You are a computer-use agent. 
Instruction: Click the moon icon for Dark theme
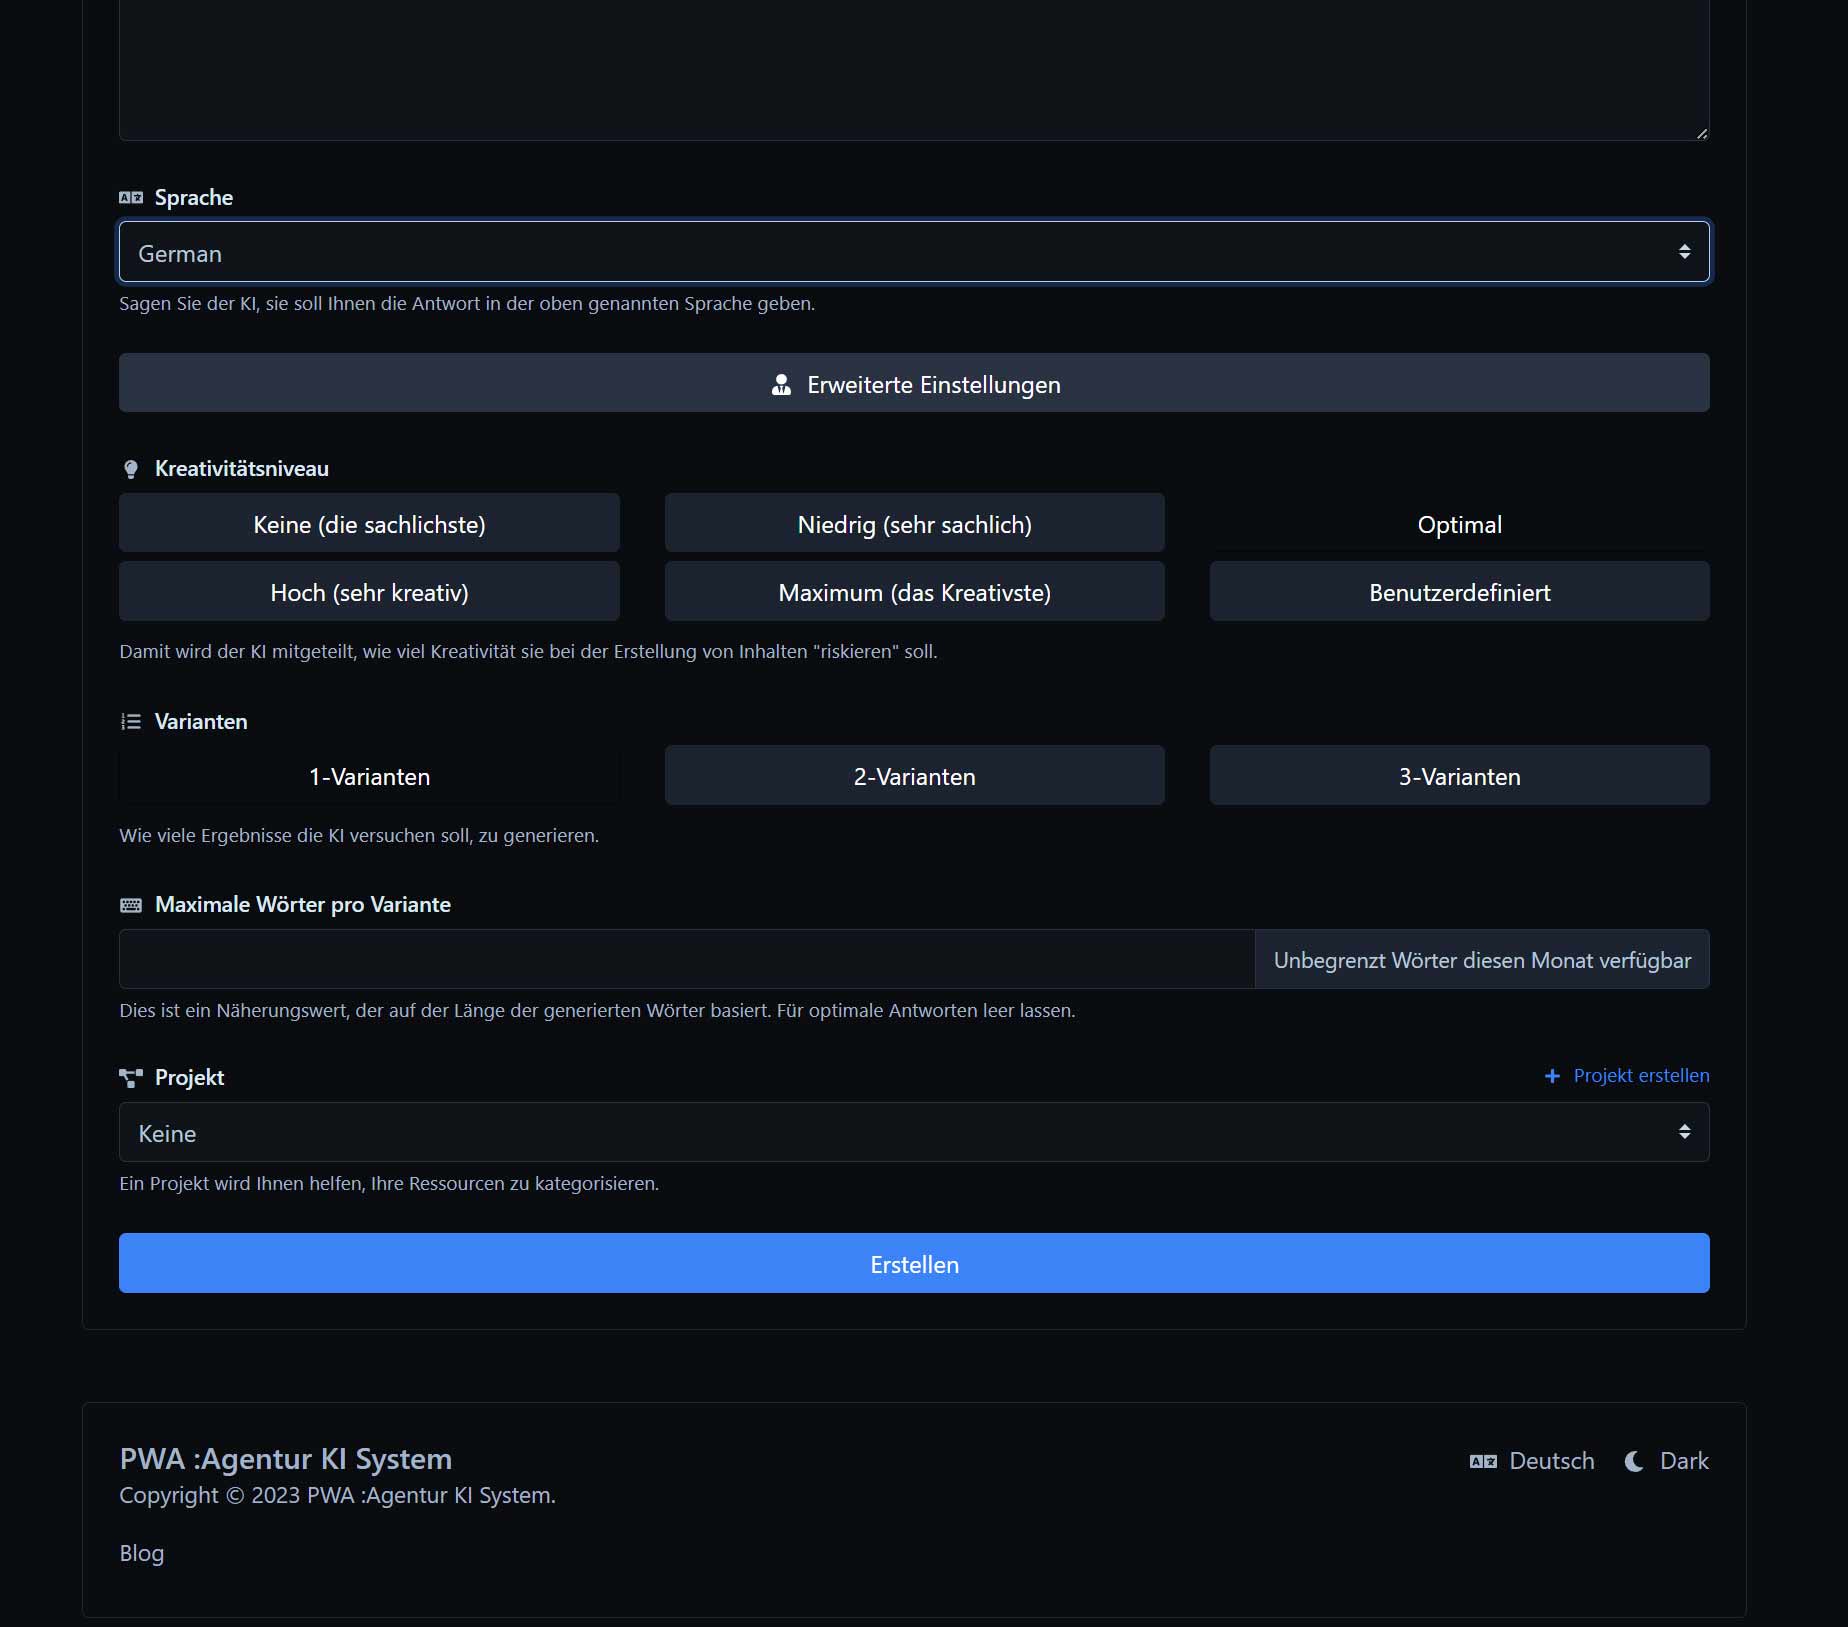[1634, 1461]
